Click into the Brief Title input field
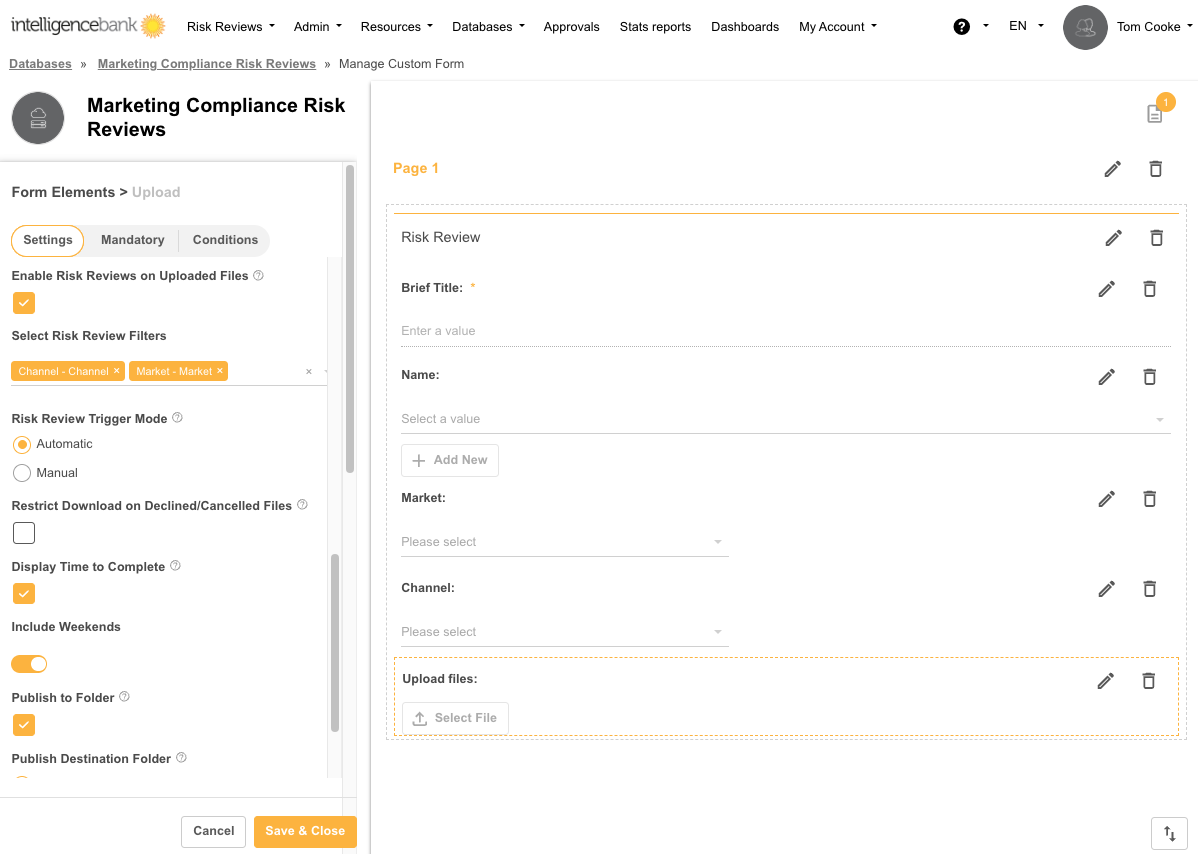 pos(785,331)
